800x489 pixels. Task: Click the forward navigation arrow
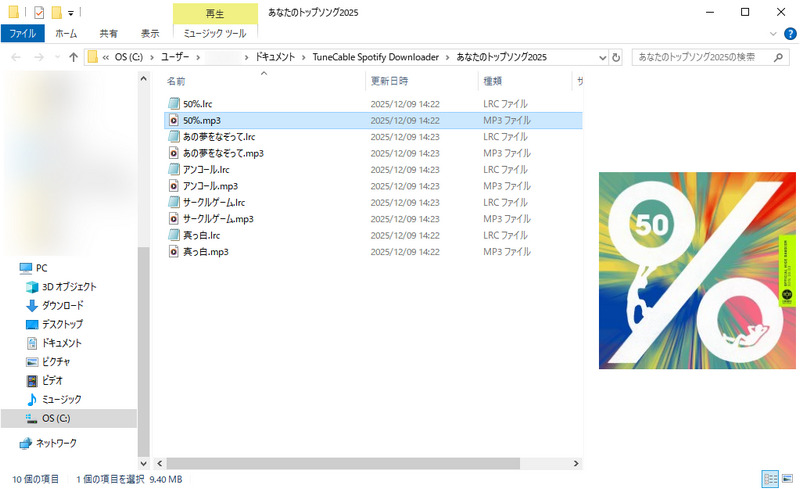pos(39,57)
